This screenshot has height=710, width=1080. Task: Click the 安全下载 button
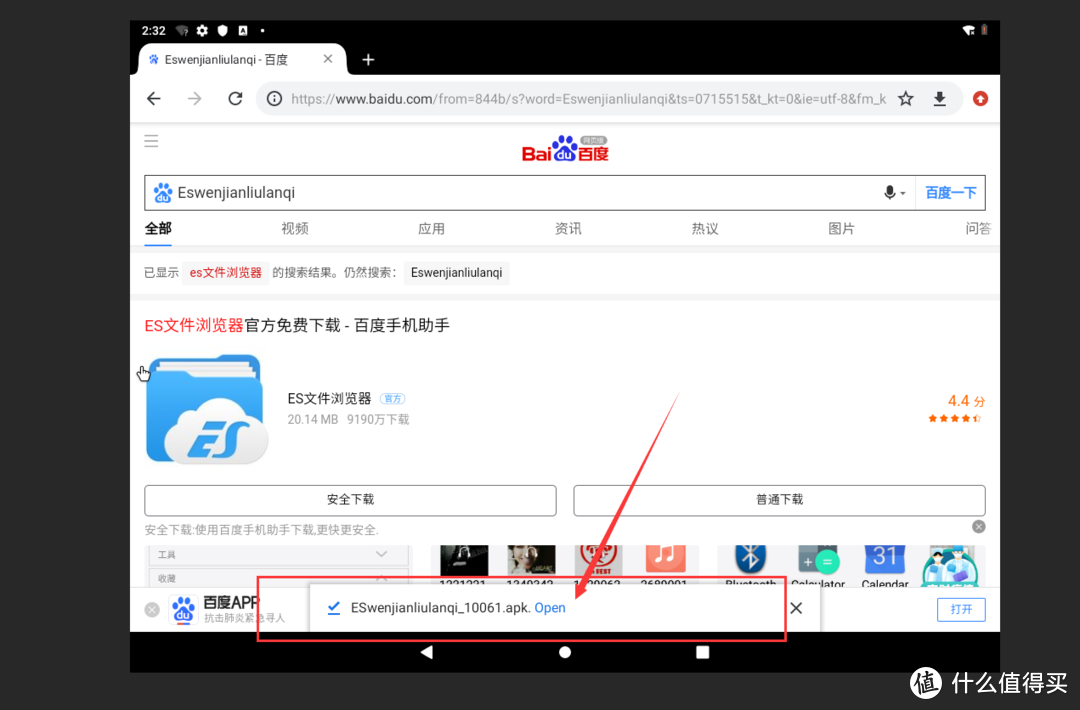pos(350,500)
